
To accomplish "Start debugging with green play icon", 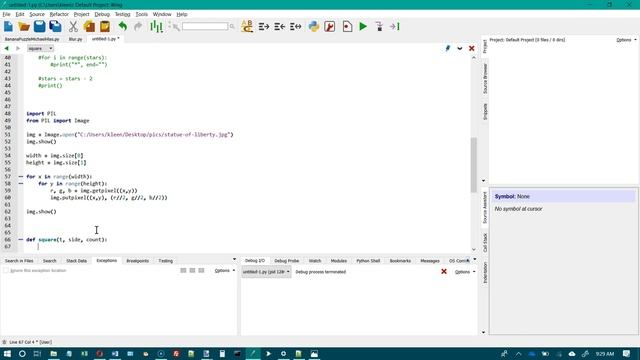I will [x=363, y=27].
